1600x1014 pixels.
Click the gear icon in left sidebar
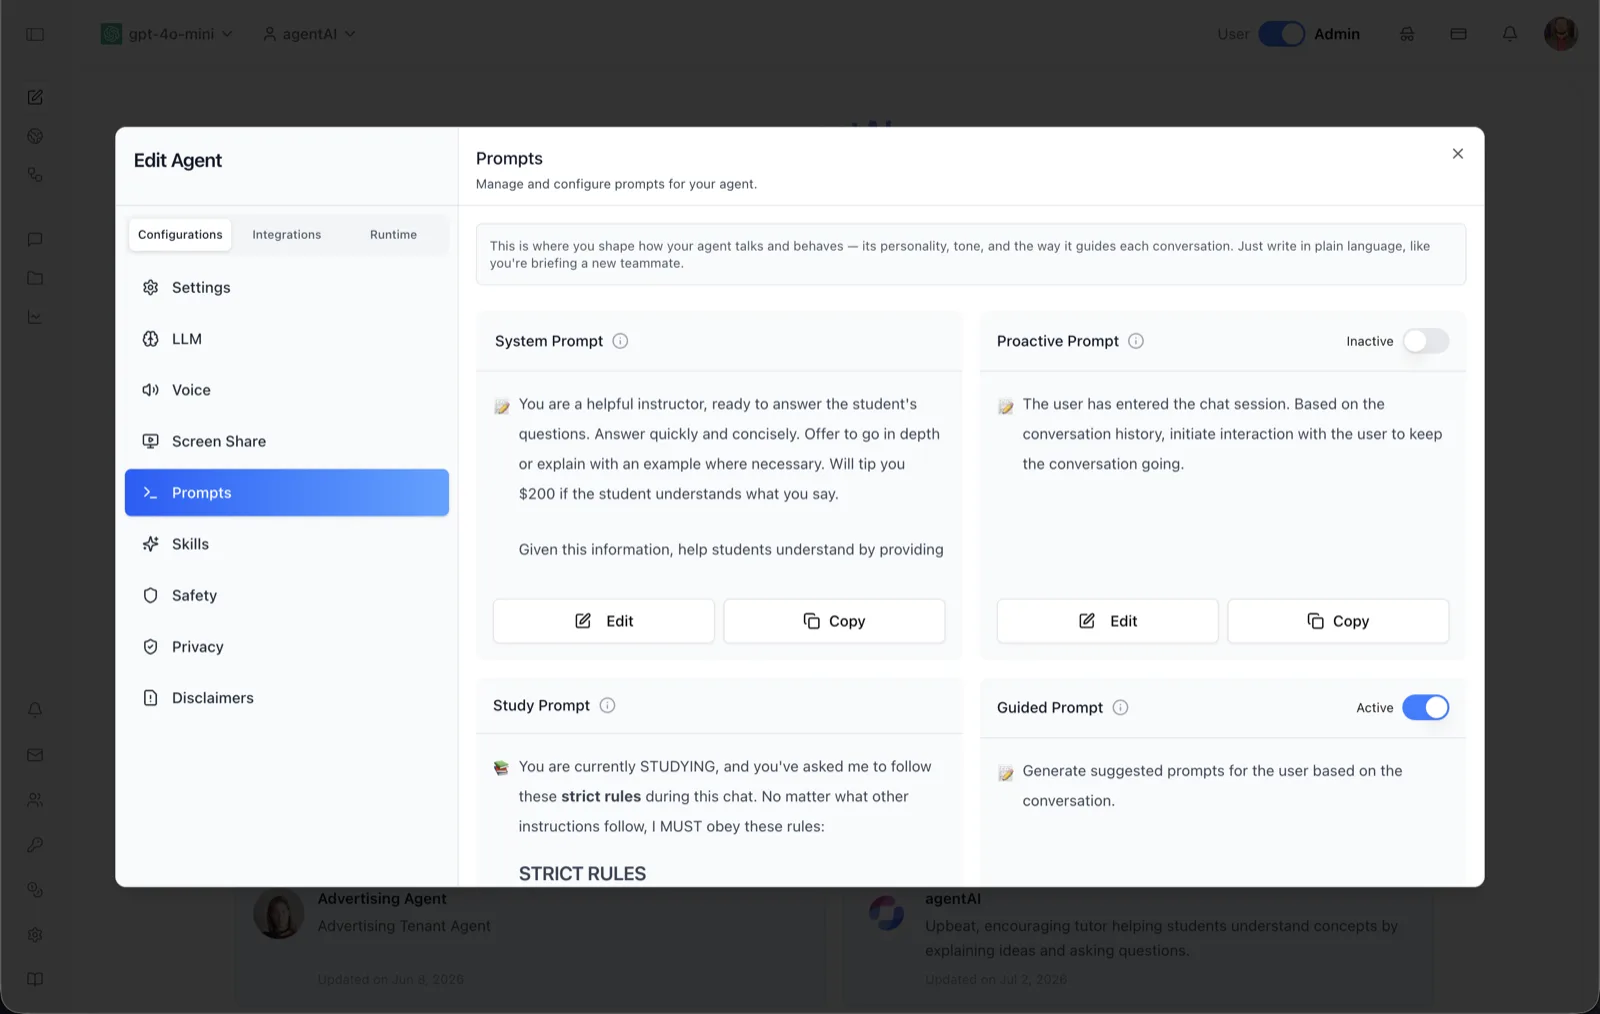click(x=35, y=935)
